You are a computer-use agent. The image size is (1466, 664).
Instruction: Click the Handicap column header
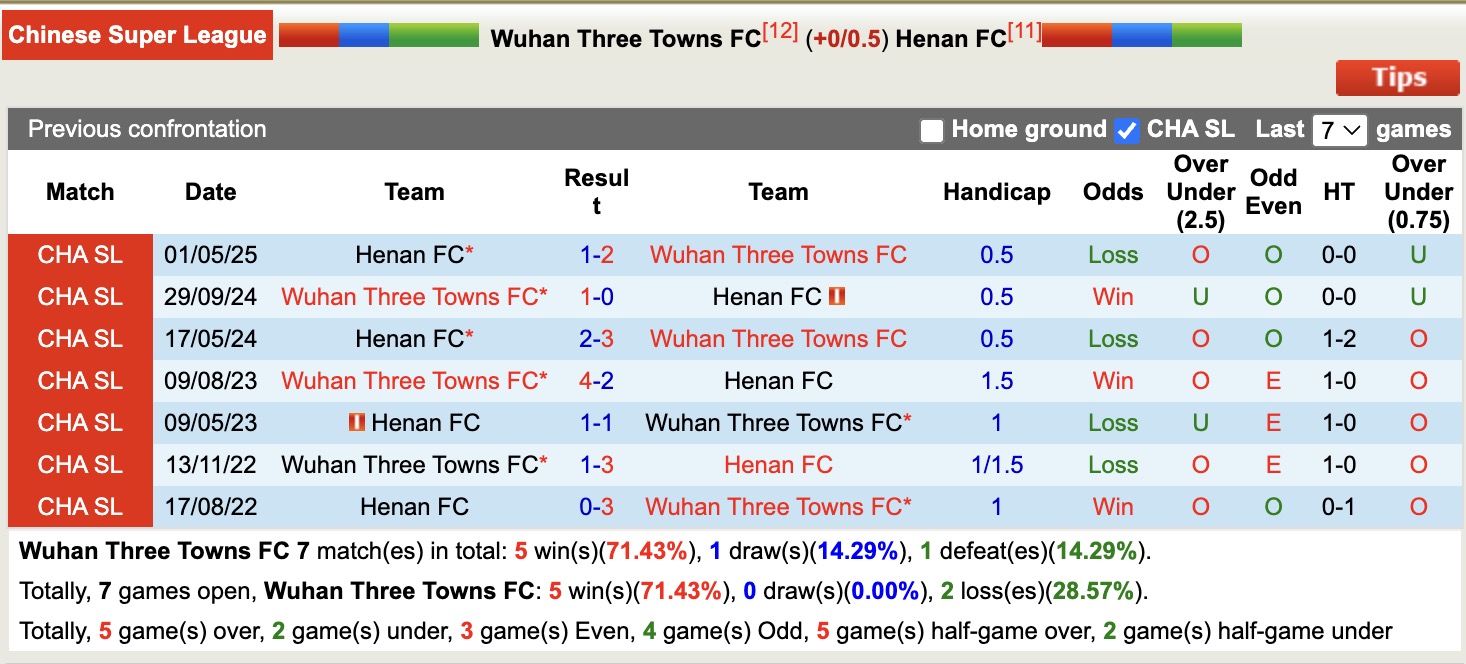(x=996, y=191)
